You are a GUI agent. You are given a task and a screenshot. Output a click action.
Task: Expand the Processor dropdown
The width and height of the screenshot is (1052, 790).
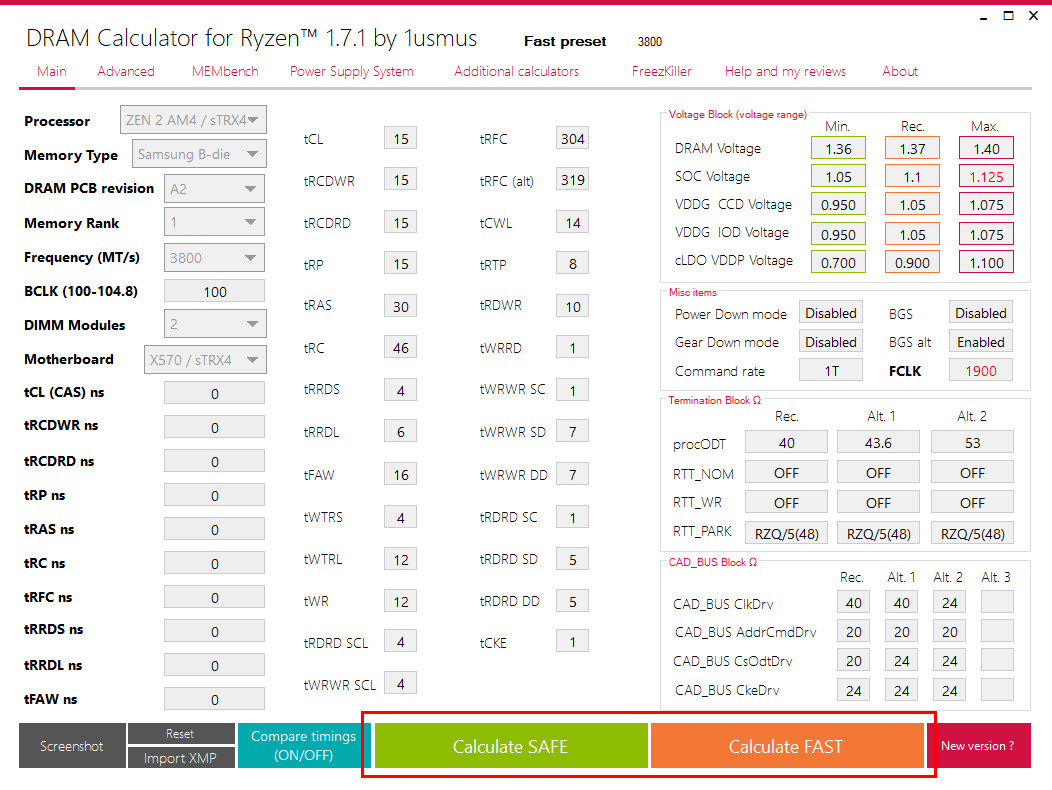[x=193, y=120]
